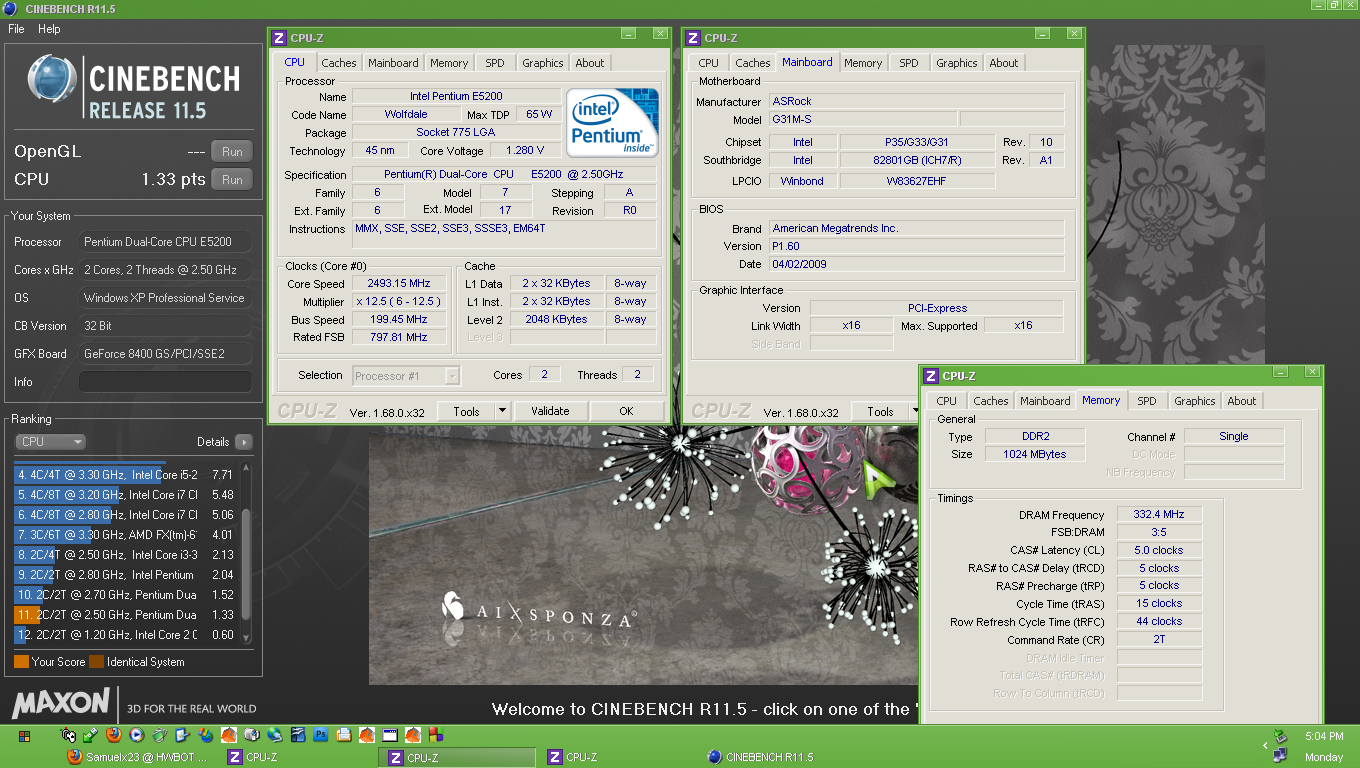
Task: Expand Tools dropdown arrow in CPU-Z CPU window
Action: [x=503, y=411]
